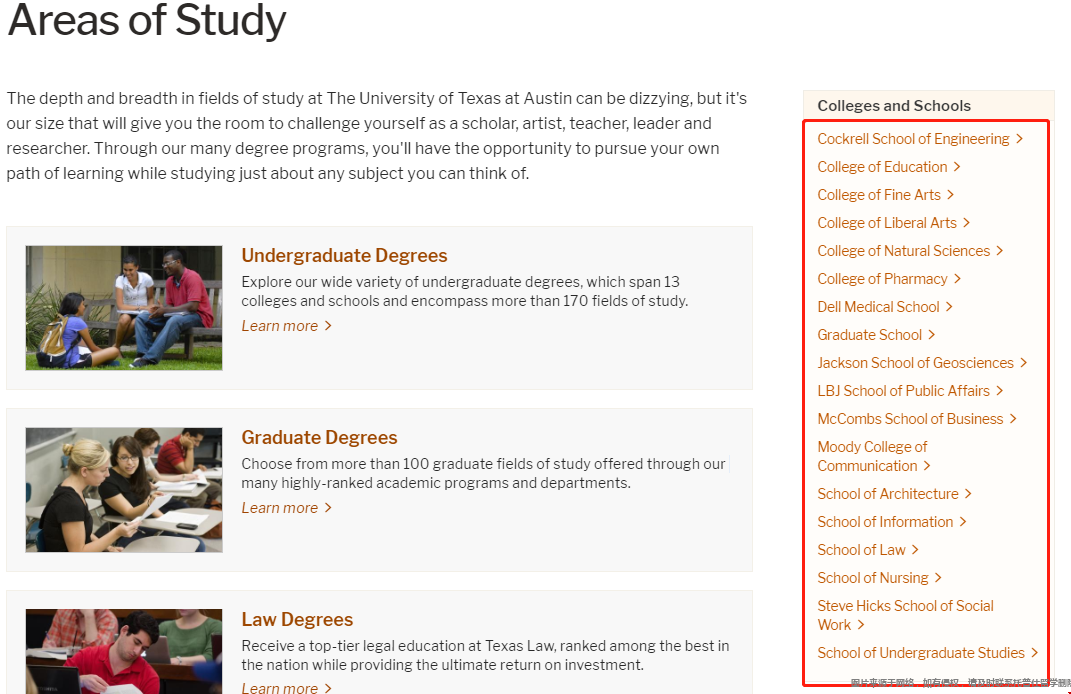Click the Law Degrees heading
Viewport: 1071px width, 694px height.
click(x=297, y=620)
